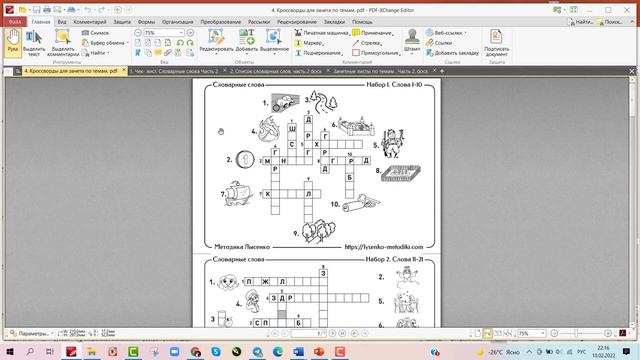
Task: Open the Edit (Редактировать) objects tool
Action: tap(216, 42)
